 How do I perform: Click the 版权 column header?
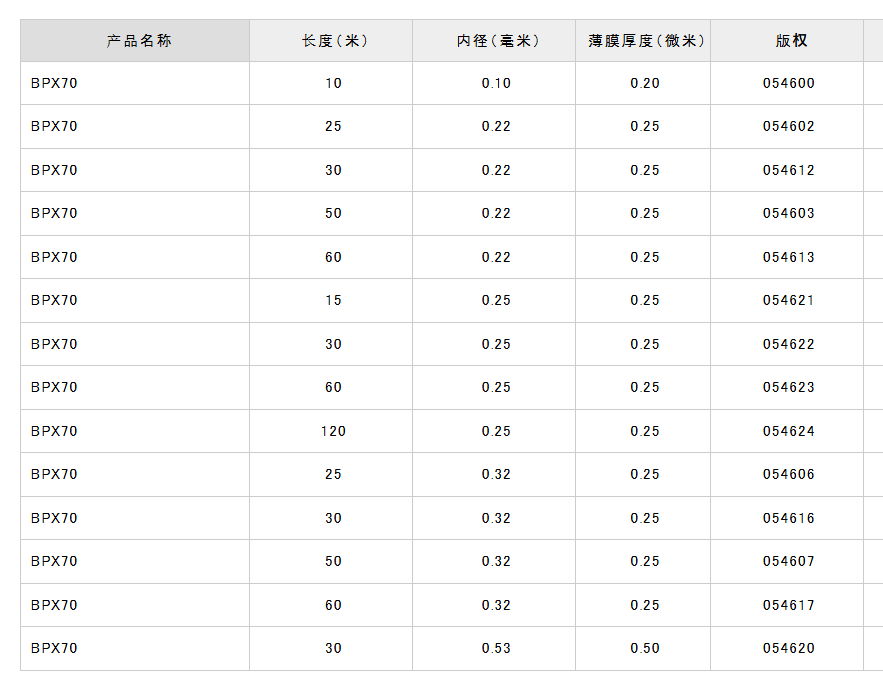[x=790, y=41]
